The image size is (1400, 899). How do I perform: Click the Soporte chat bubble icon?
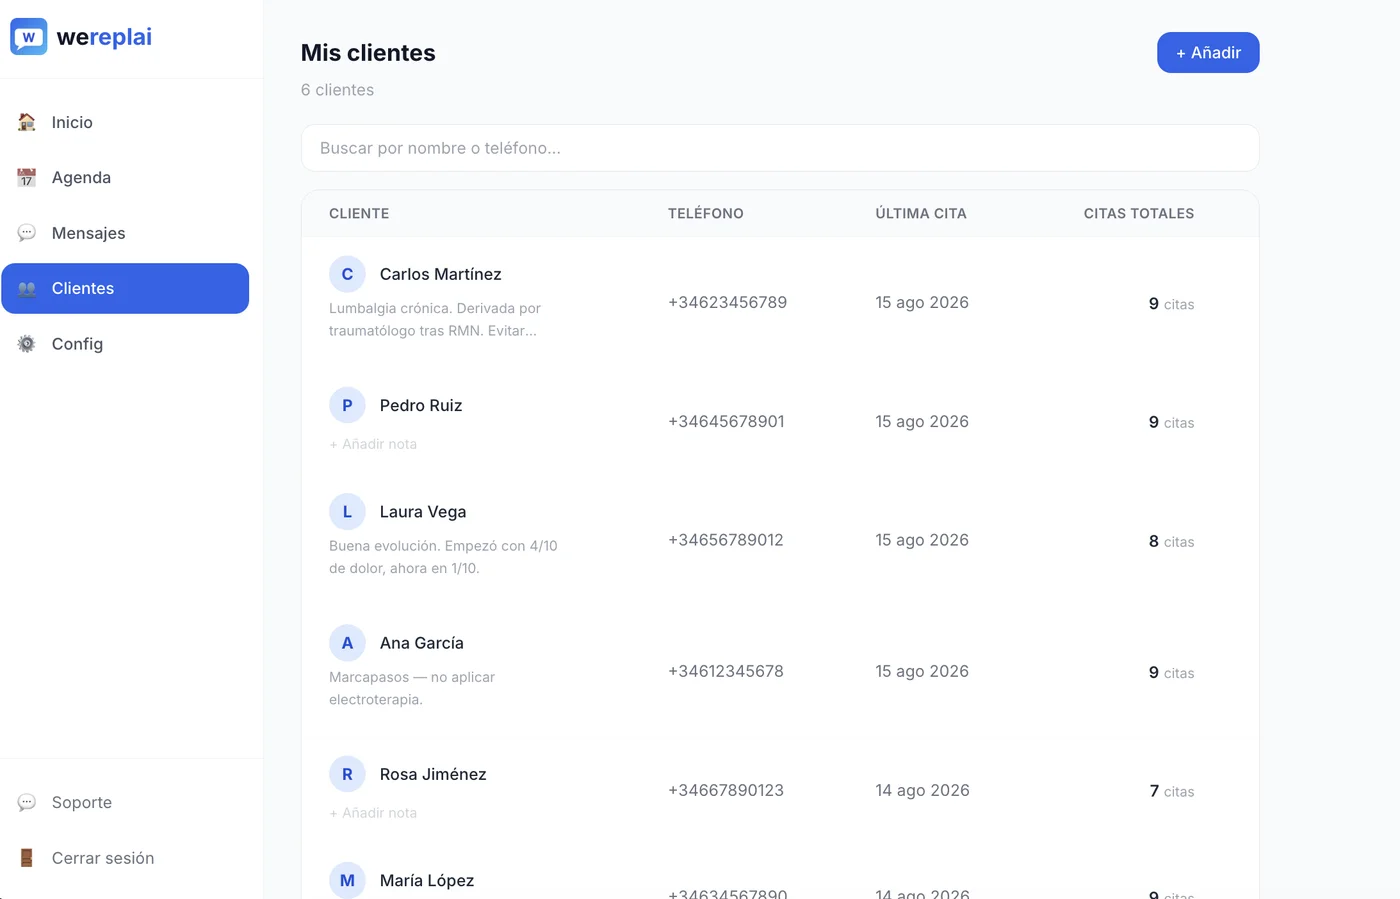[27, 802]
